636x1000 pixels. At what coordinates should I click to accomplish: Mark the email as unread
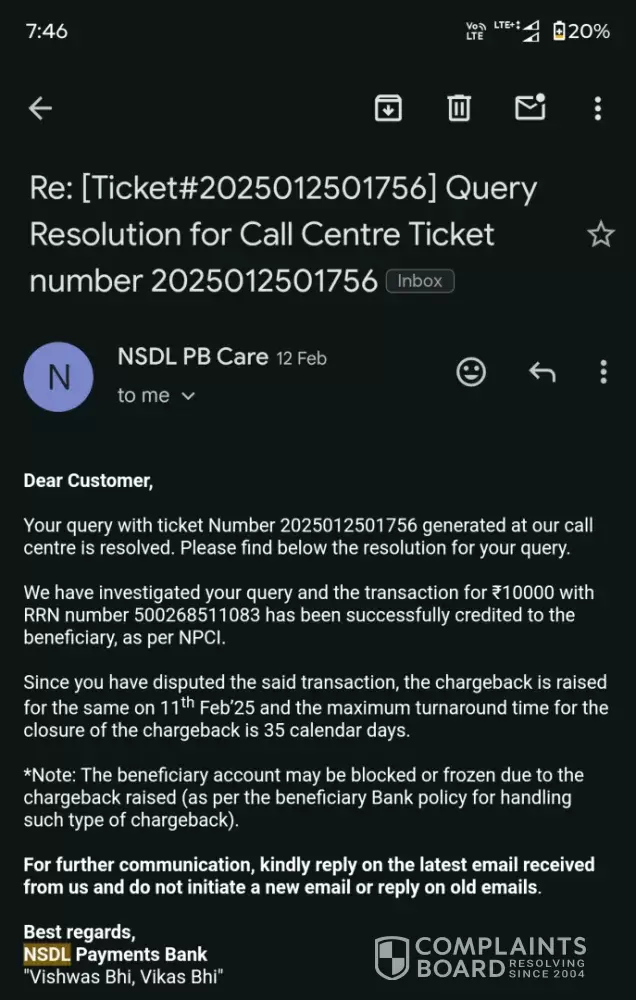529,107
